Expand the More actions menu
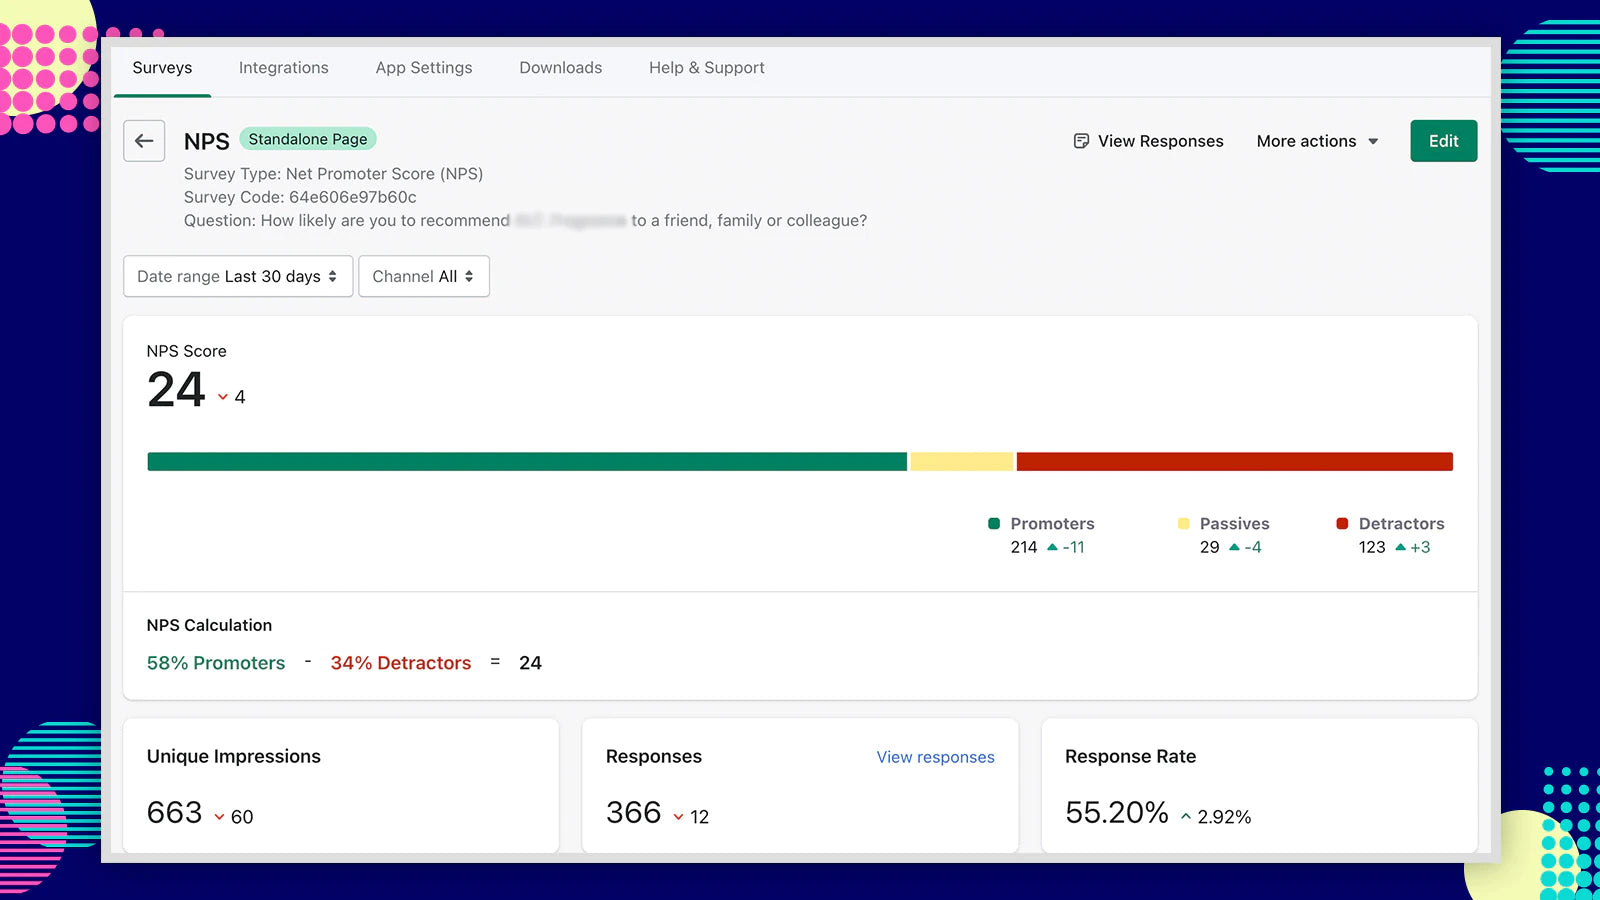The height and width of the screenshot is (900, 1600). [1316, 141]
